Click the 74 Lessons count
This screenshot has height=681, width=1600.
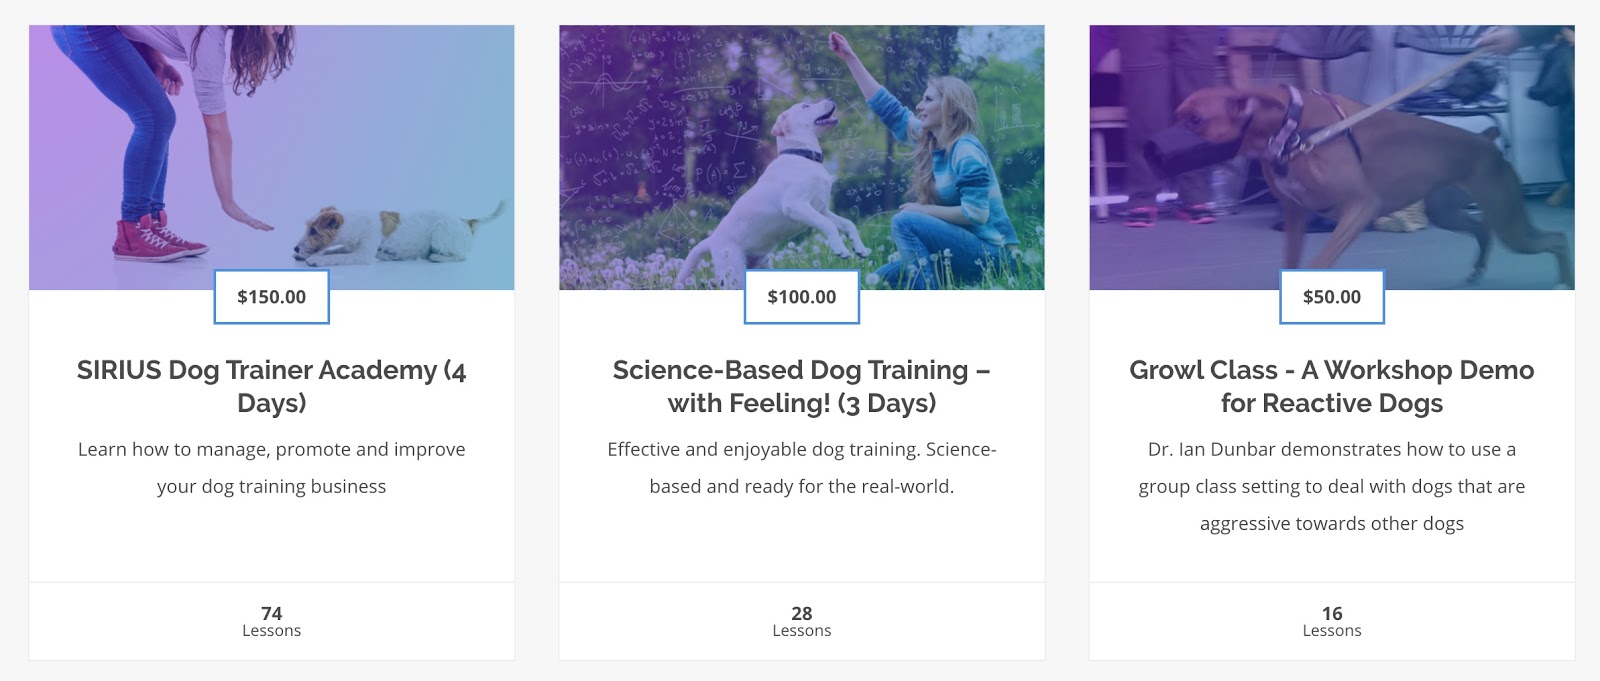(271, 621)
